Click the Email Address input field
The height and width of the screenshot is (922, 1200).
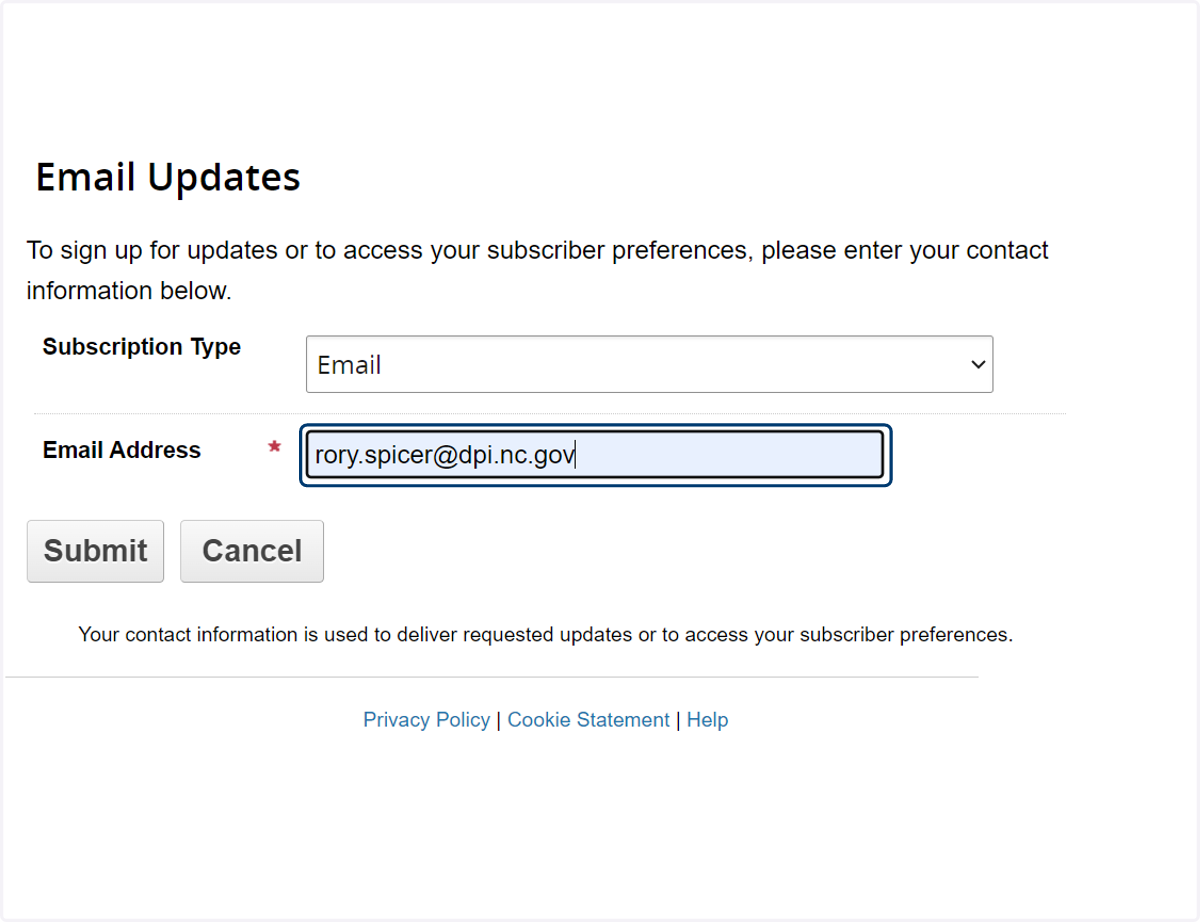click(595, 455)
